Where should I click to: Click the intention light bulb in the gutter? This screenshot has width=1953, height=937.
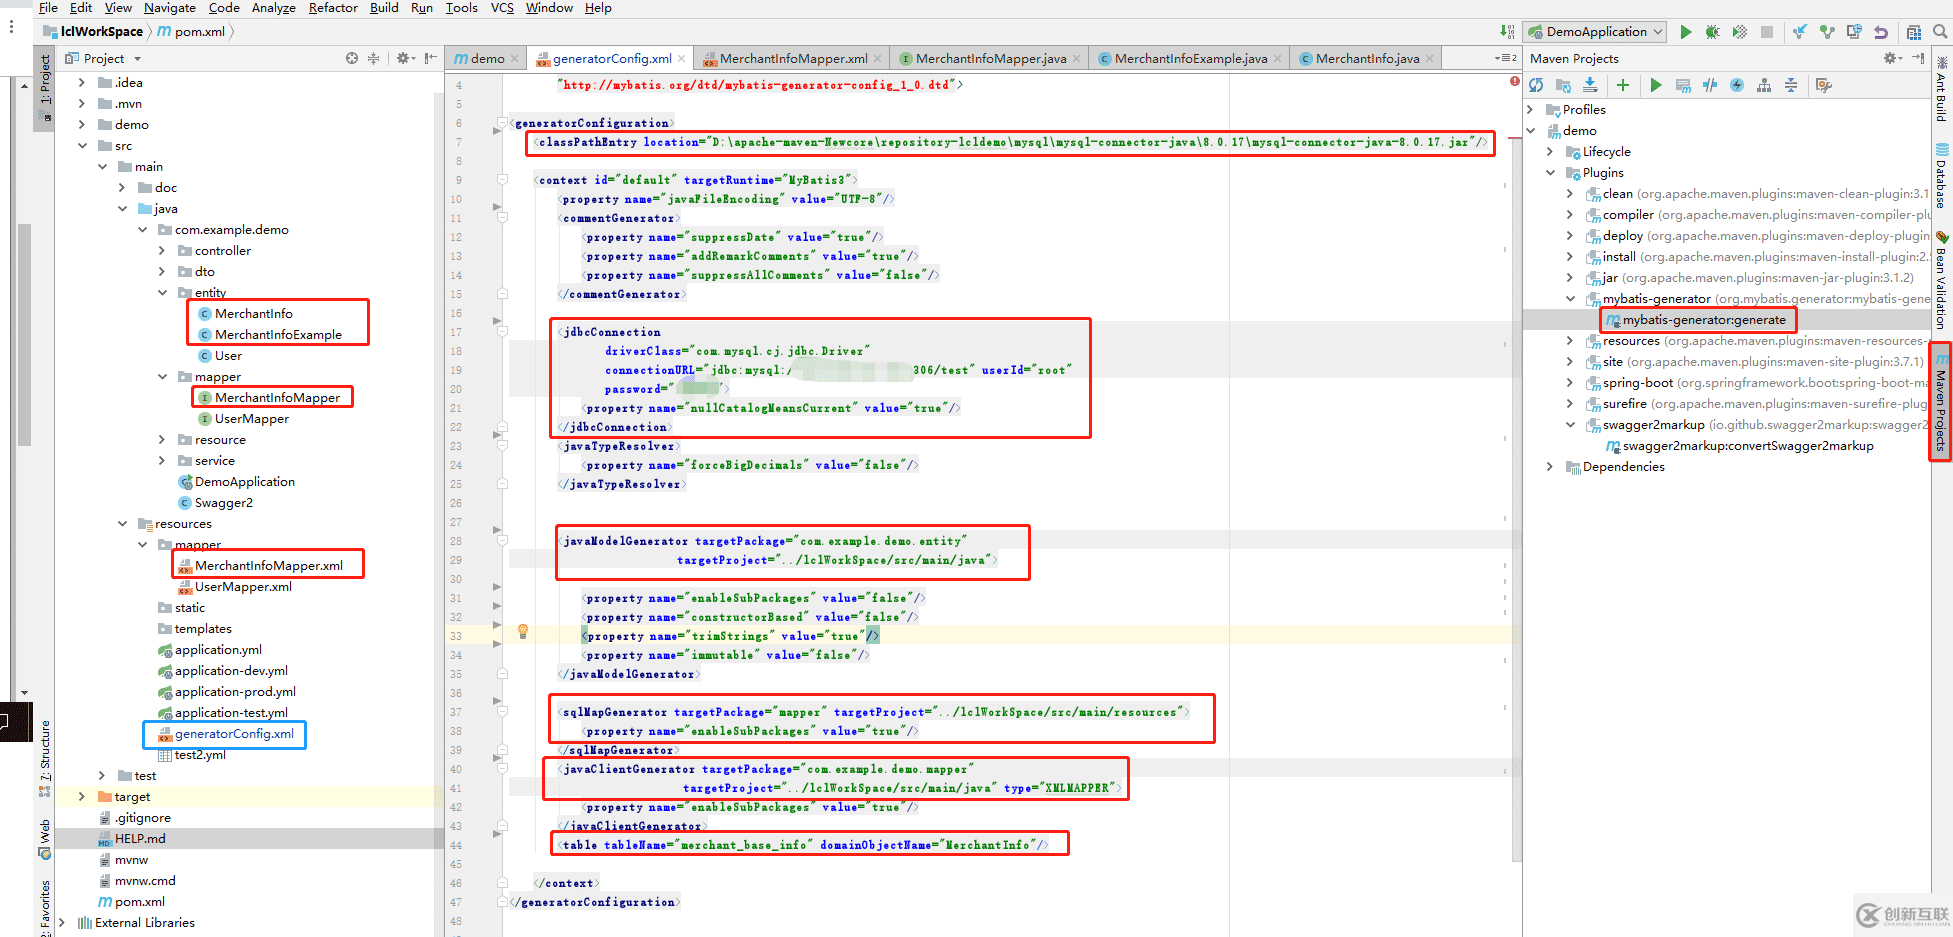pos(522,632)
